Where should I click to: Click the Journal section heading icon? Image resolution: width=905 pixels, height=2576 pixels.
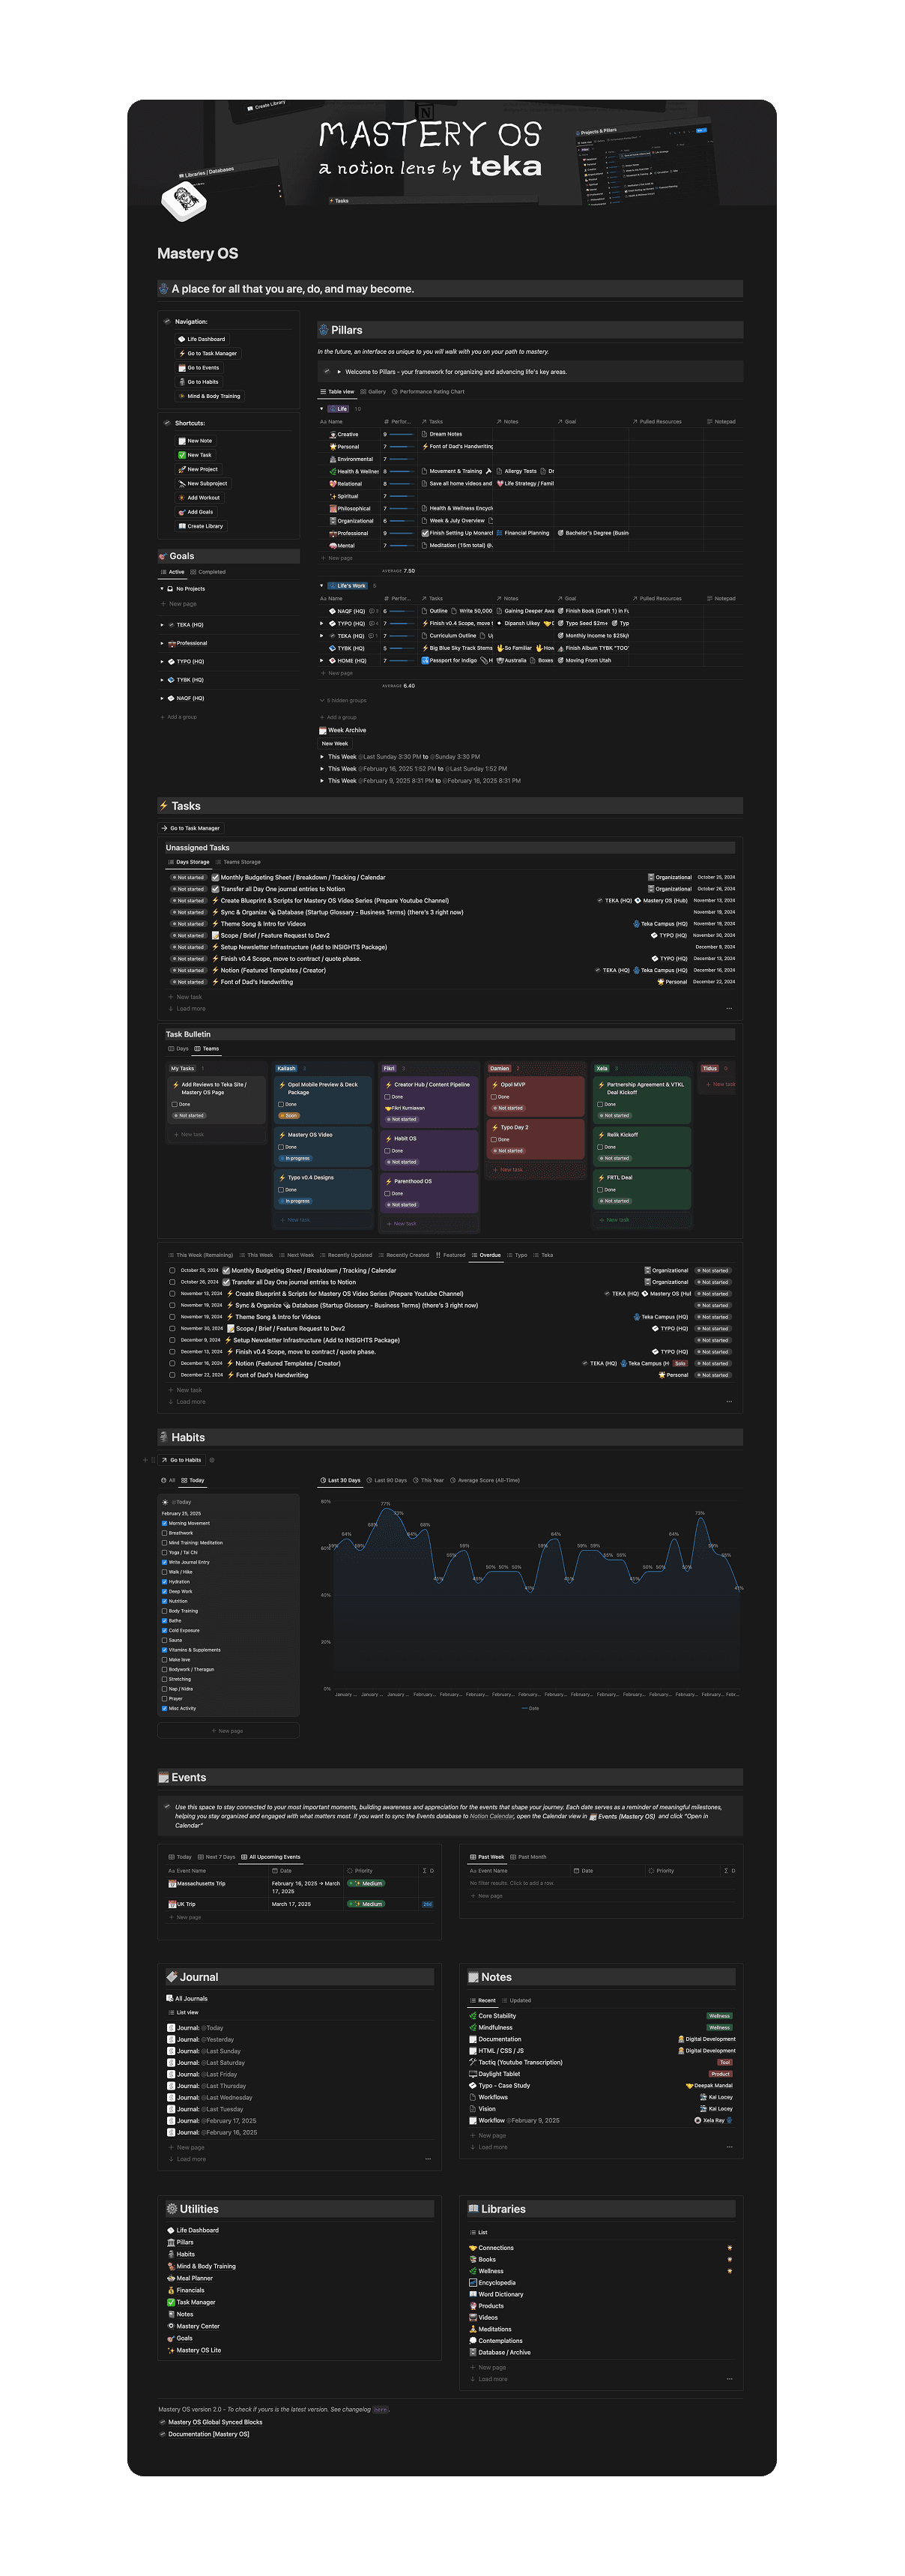click(x=172, y=1977)
